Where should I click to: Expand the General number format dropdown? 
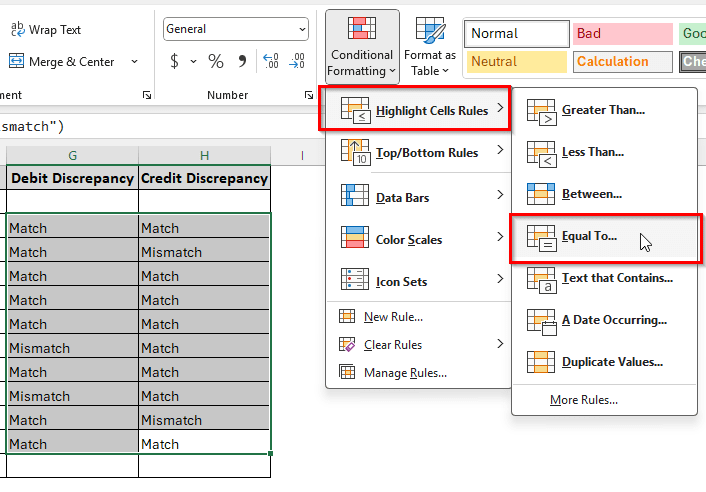coord(302,30)
